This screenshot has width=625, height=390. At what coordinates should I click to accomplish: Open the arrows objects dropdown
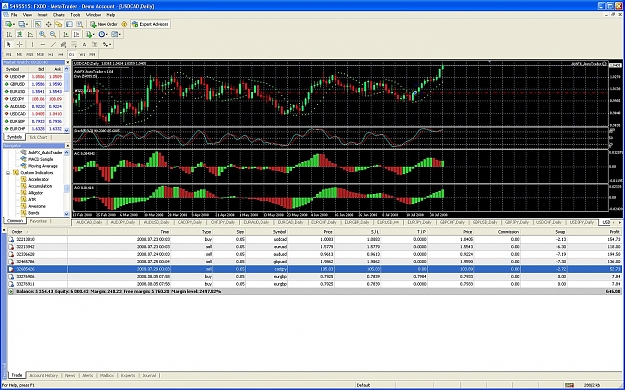pyautogui.click(x=106, y=44)
